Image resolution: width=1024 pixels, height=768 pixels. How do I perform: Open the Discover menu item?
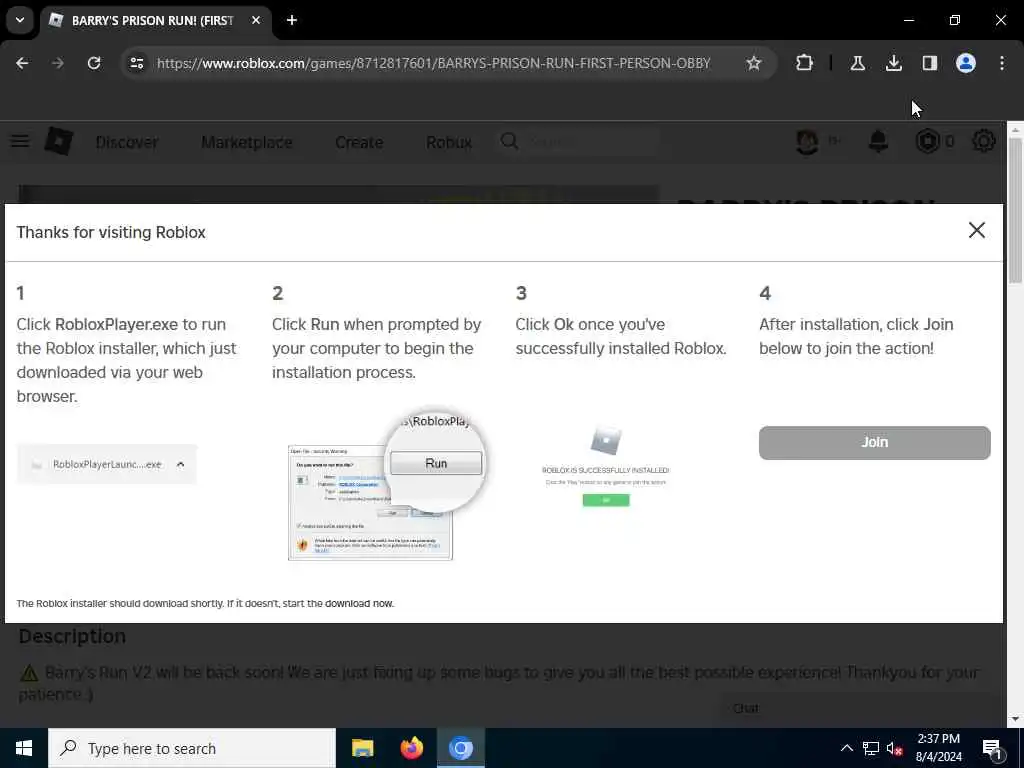click(127, 142)
